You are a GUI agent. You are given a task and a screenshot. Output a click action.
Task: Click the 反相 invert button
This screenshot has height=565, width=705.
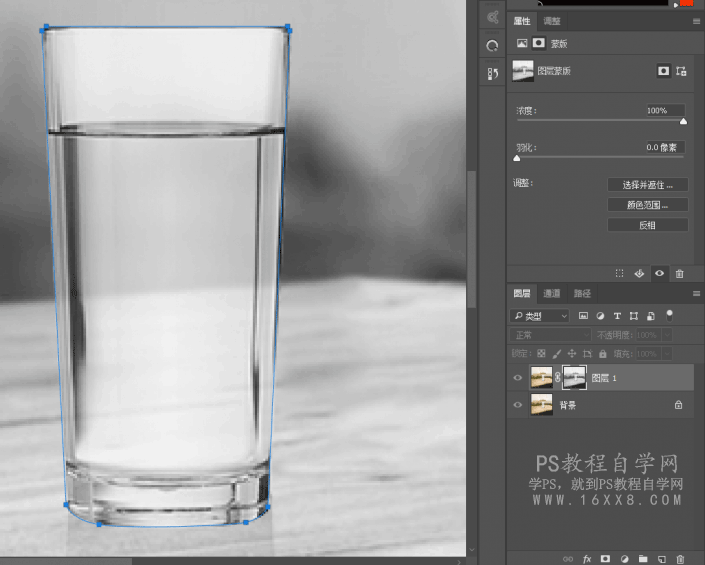(647, 225)
